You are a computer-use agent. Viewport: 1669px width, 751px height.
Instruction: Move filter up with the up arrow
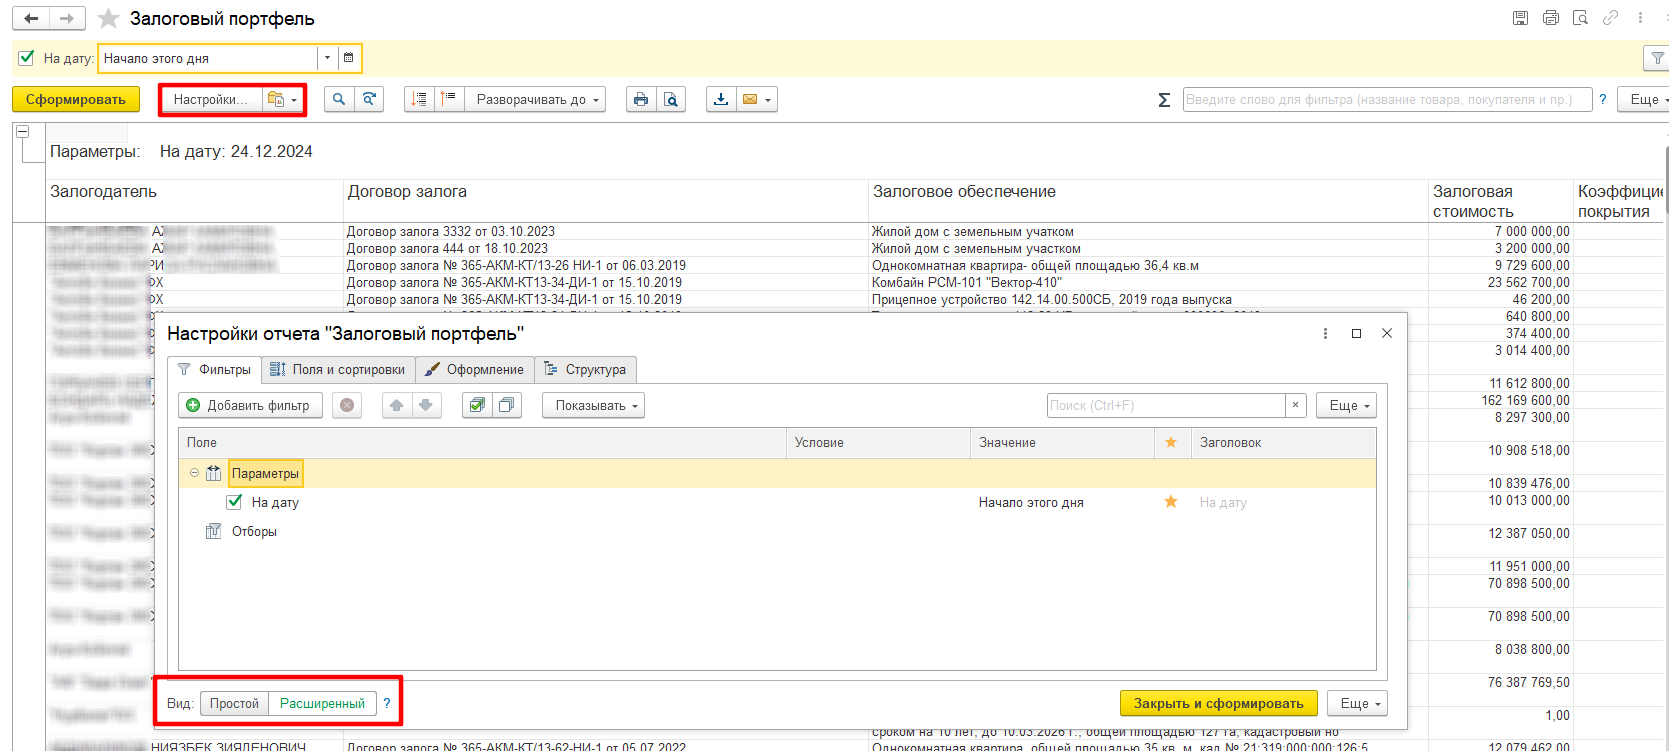[397, 405]
